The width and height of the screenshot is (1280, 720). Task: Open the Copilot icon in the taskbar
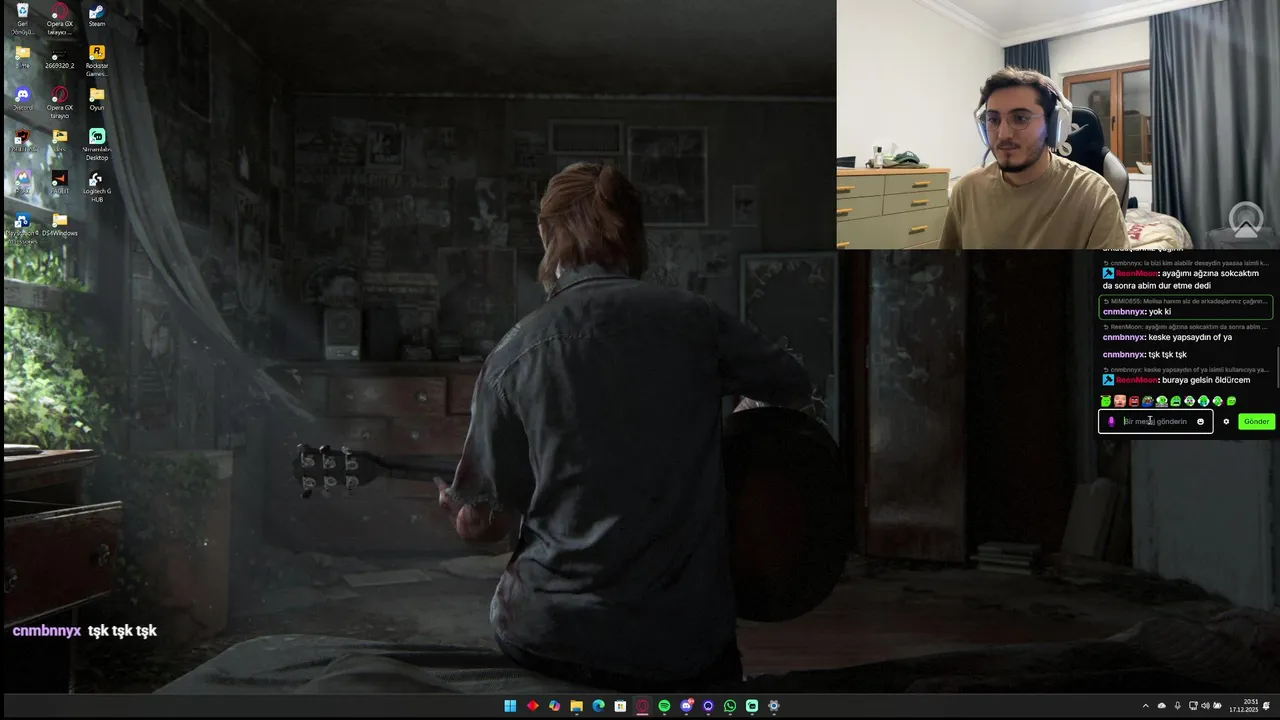(554, 706)
